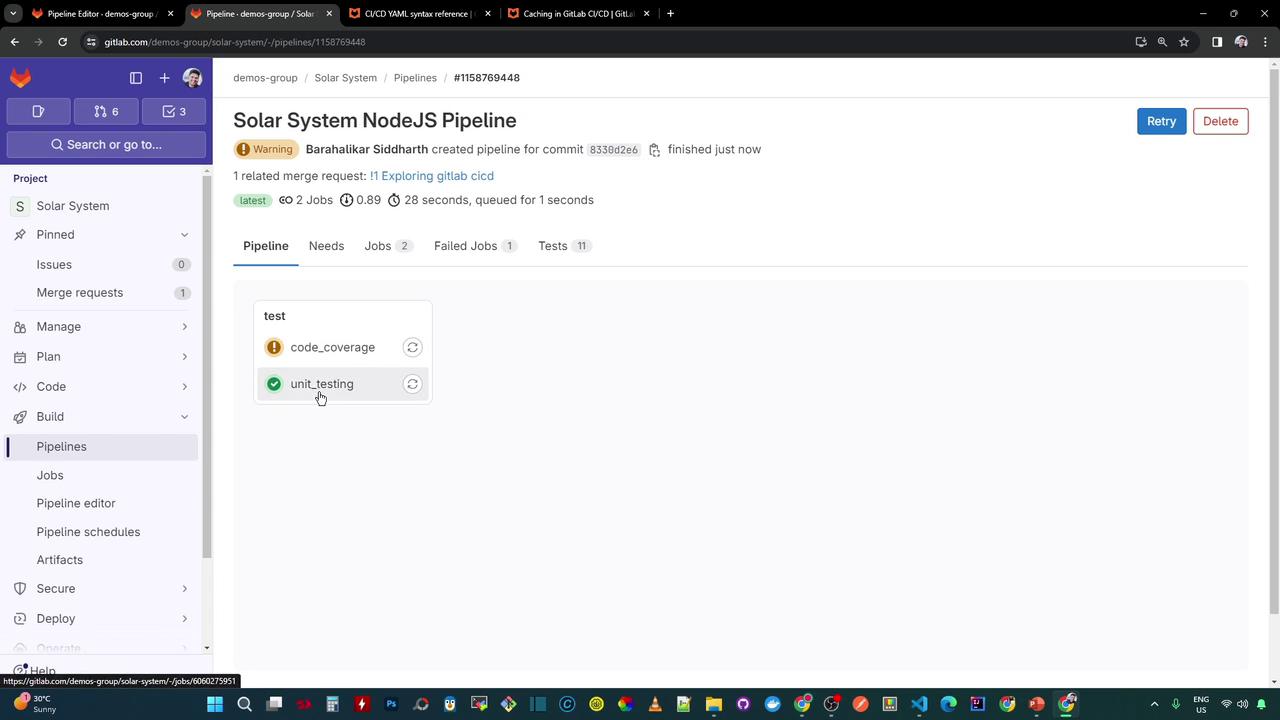
Task: Click the Search or go to field
Action: pos(106,145)
